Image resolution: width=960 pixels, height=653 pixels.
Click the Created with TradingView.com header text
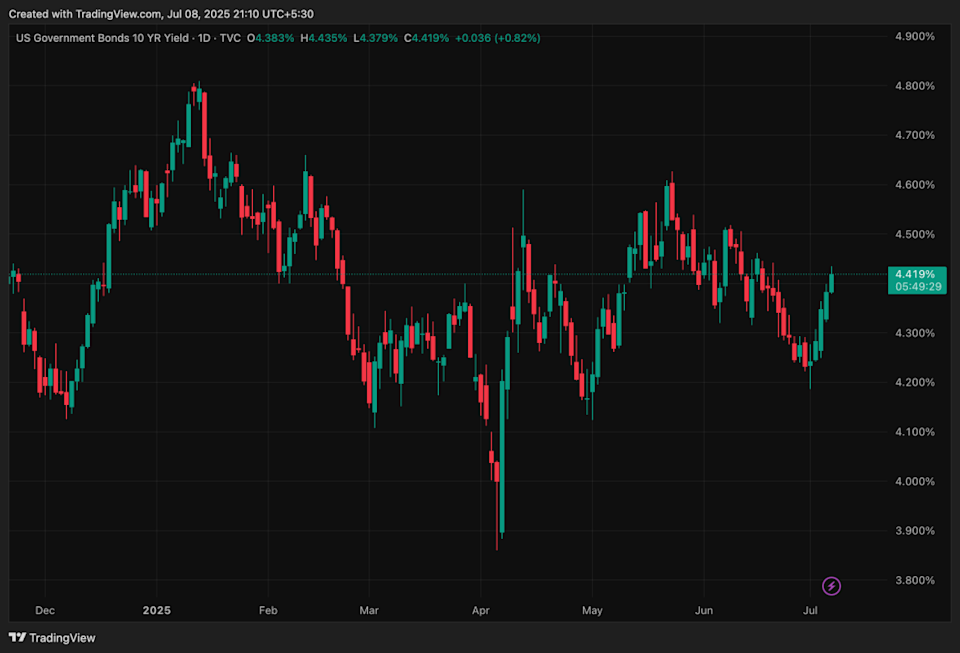tap(161, 13)
